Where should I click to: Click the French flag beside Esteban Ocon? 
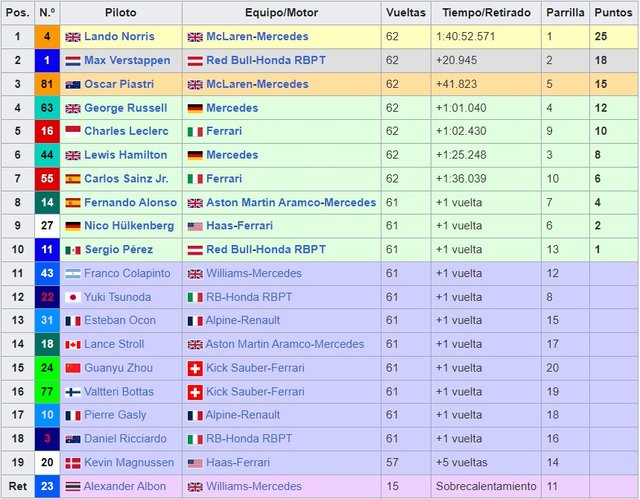coord(73,321)
